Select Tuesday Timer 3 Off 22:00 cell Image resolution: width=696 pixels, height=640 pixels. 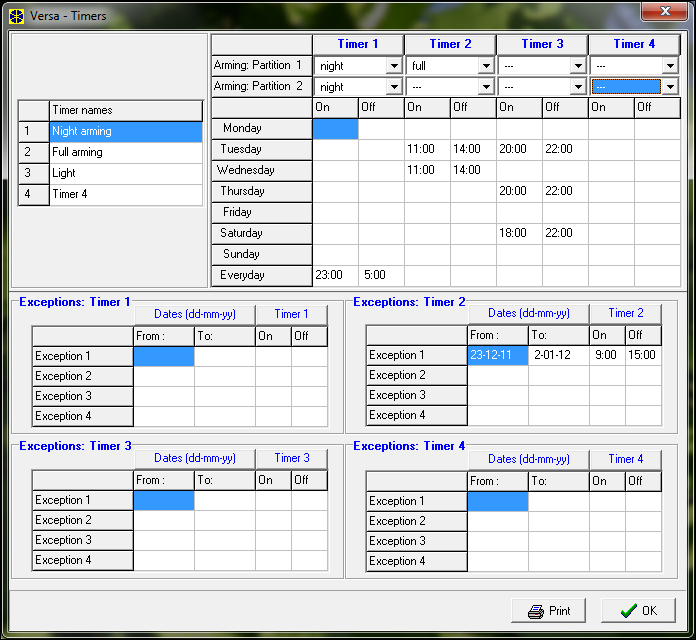[x=566, y=149]
